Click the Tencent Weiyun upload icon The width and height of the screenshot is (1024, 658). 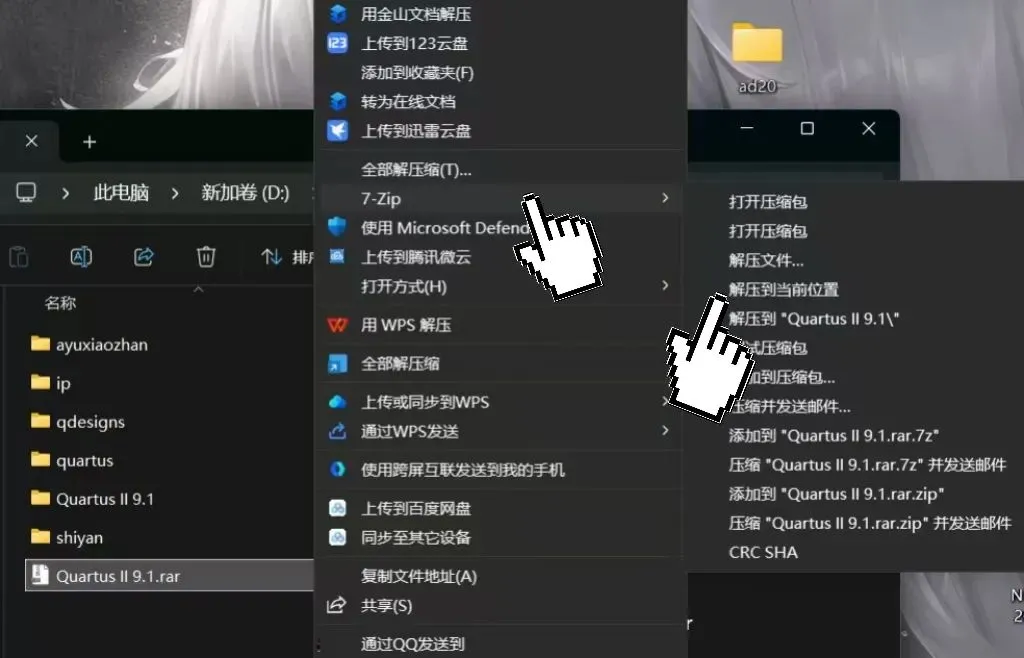[337, 257]
